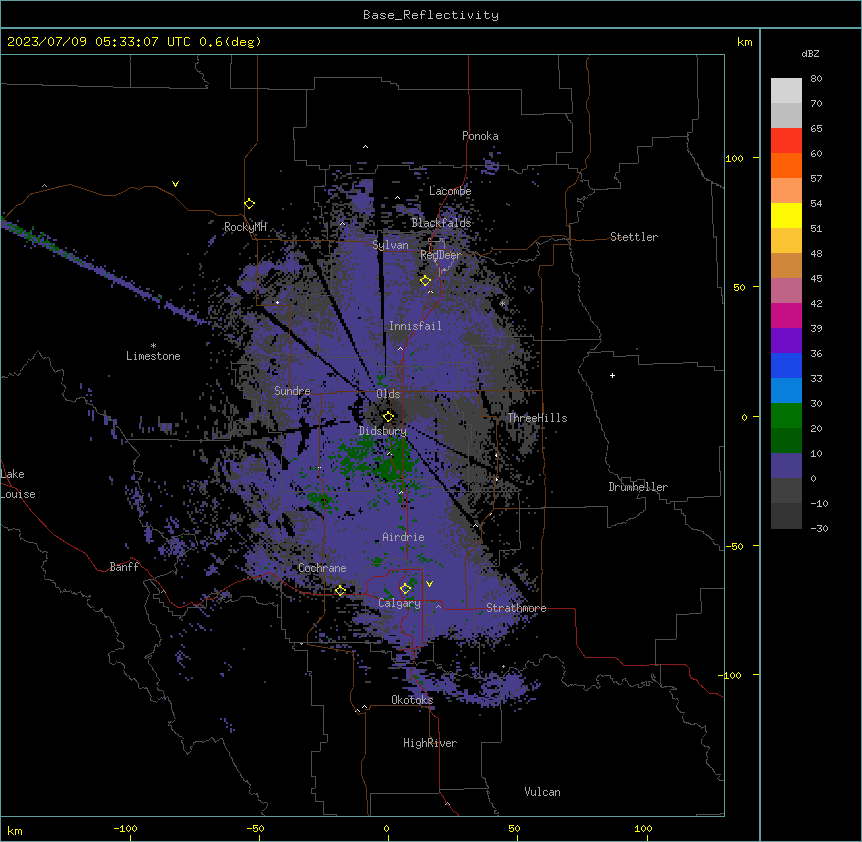Select the yellow 51-54 dBZ legend swatch
This screenshot has height=842, width=862.
[x=786, y=215]
